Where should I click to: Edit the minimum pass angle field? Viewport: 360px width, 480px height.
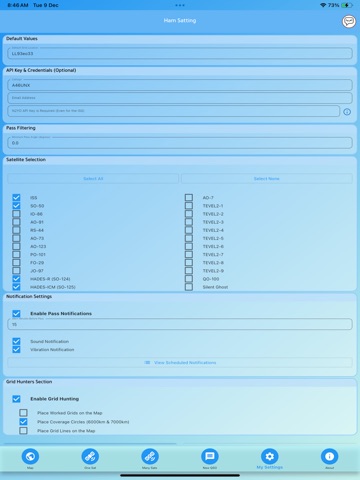[180, 143]
